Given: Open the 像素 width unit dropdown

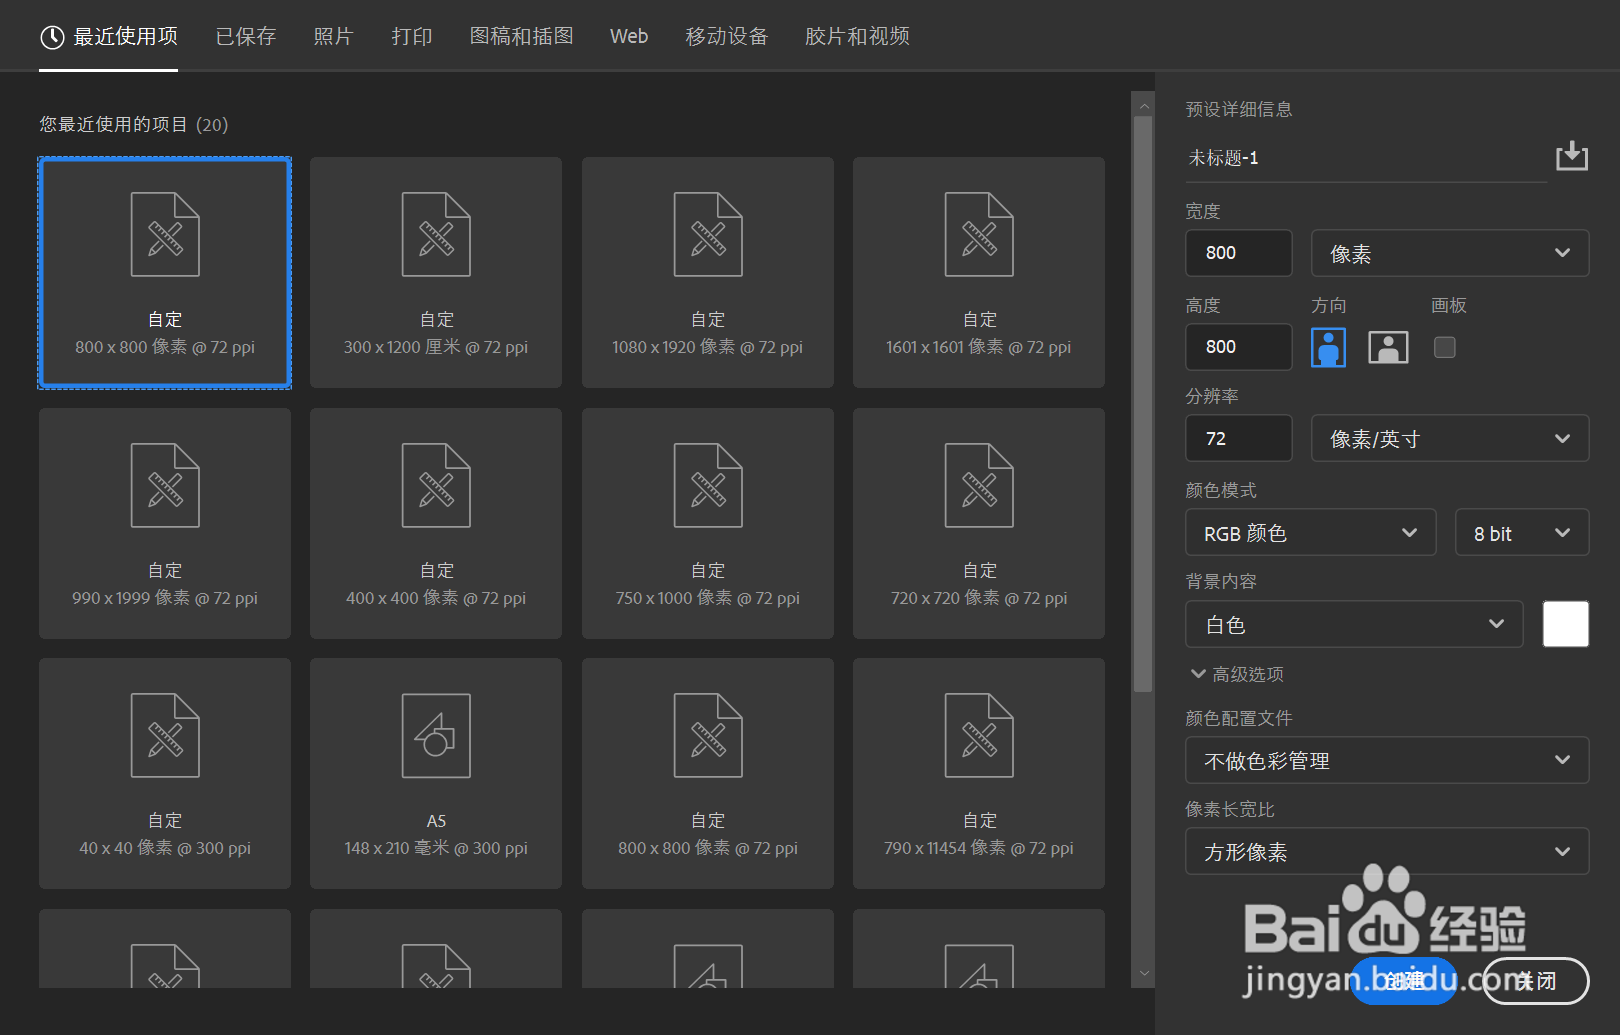Looking at the screenshot, I should click(x=1450, y=253).
